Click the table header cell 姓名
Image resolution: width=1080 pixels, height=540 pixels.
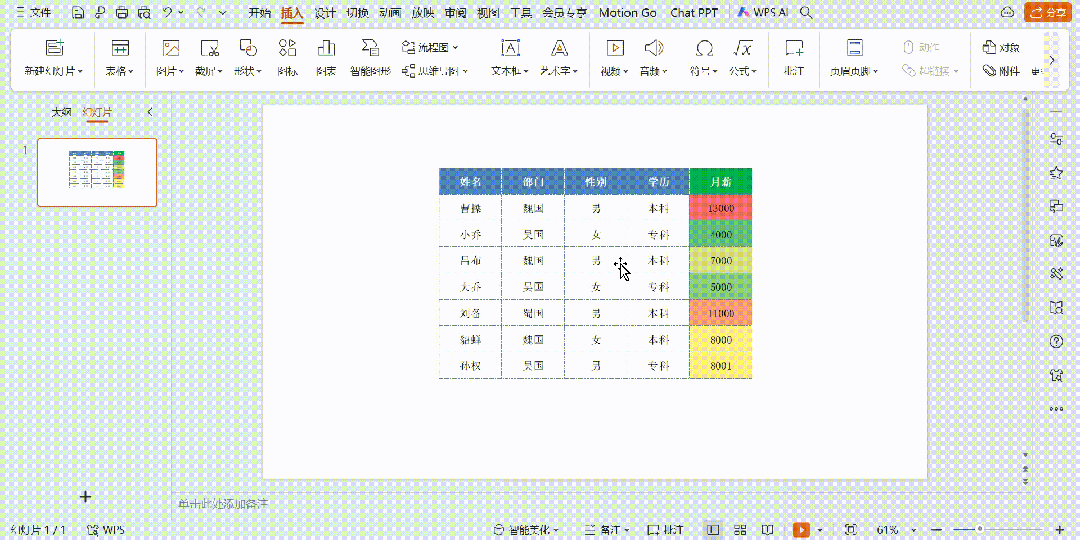(470, 182)
